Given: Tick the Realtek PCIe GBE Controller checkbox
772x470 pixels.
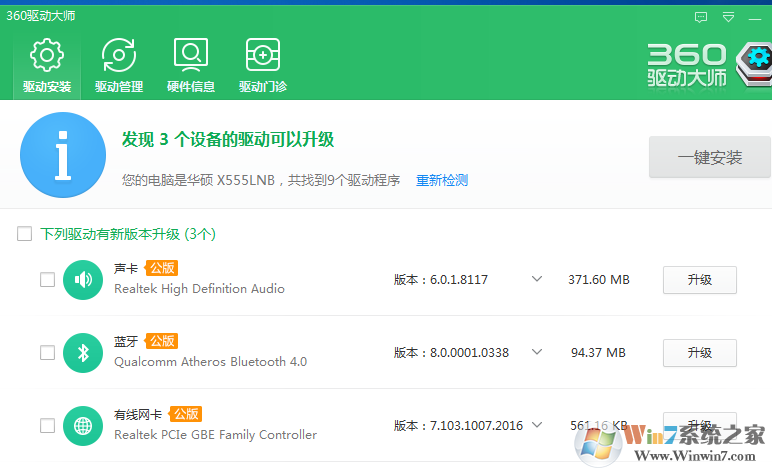Looking at the screenshot, I should (x=47, y=425).
